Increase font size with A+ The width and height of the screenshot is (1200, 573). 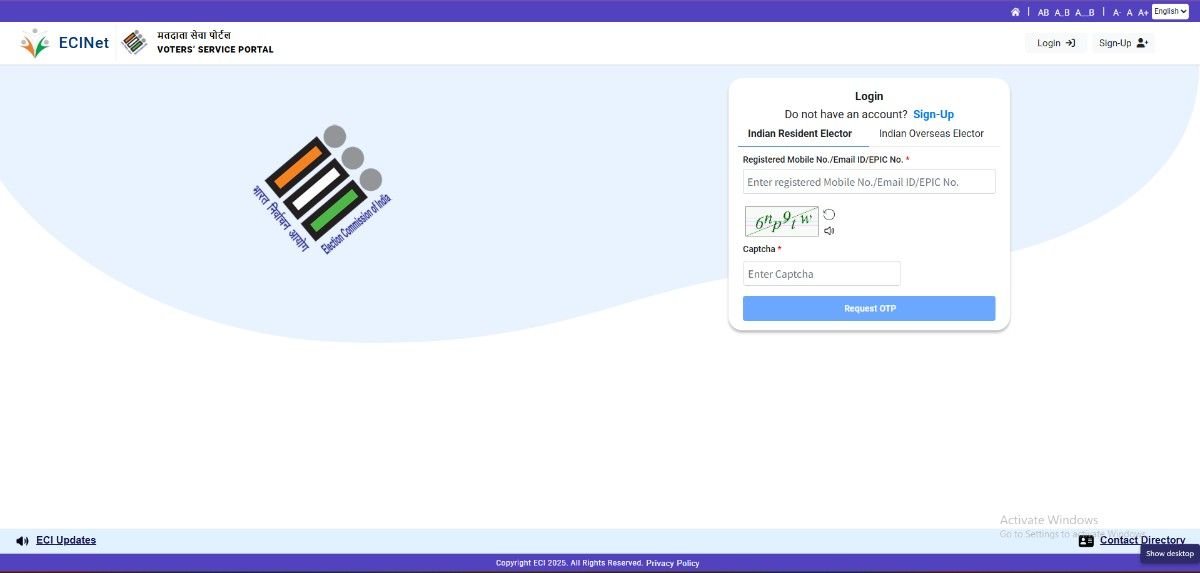click(x=1143, y=13)
